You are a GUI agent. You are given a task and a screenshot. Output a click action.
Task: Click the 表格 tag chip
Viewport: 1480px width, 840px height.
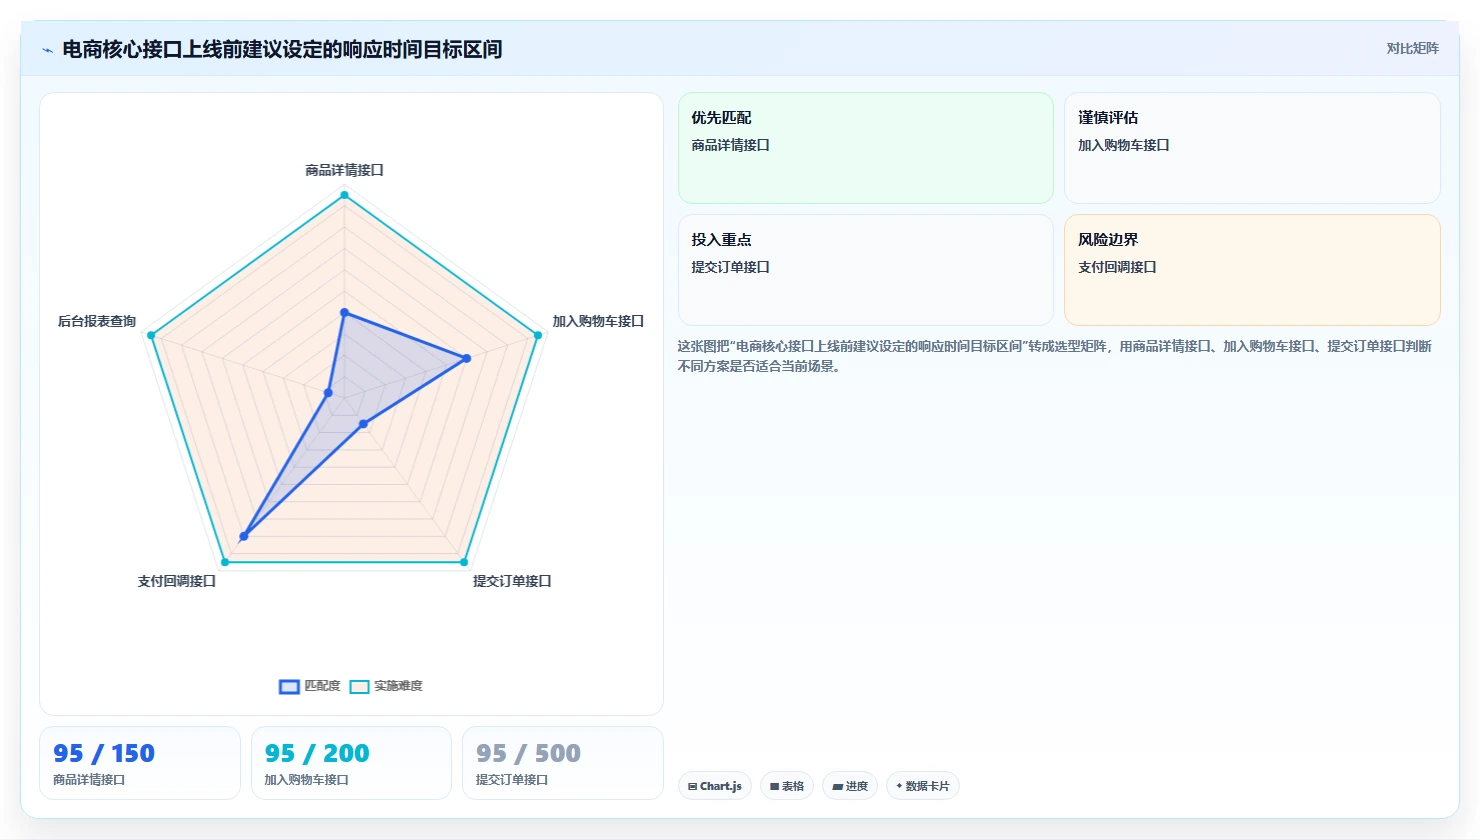click(x=788, y=786)
